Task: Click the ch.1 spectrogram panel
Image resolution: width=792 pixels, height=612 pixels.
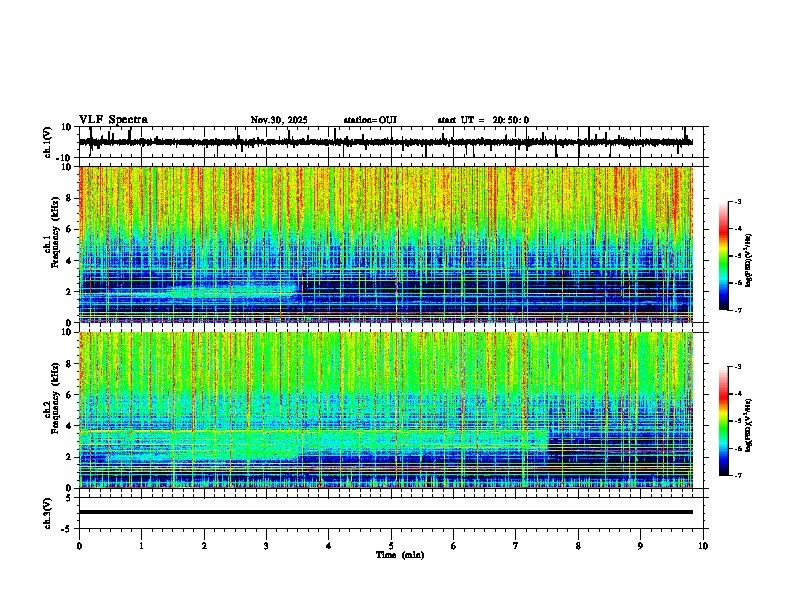Action: coord(386,244)
